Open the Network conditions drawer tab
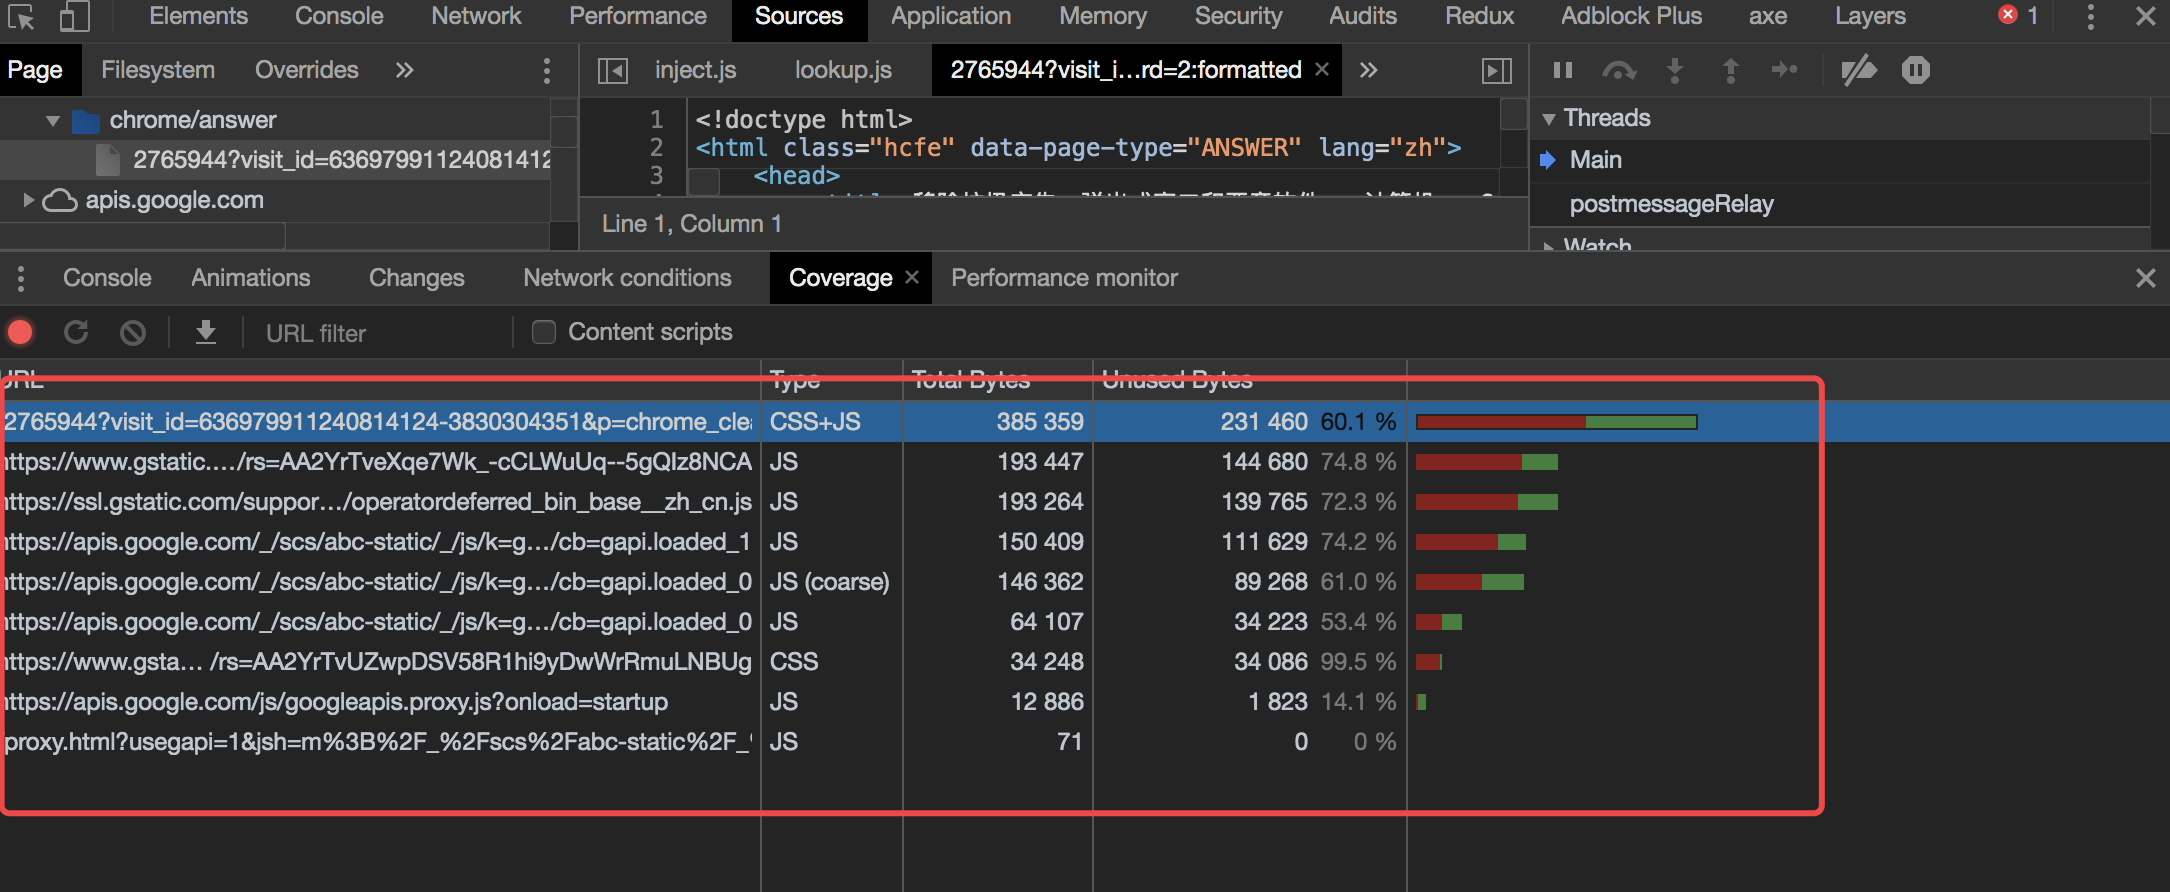This screenshot has width=2170, height=892. [627, 278]
